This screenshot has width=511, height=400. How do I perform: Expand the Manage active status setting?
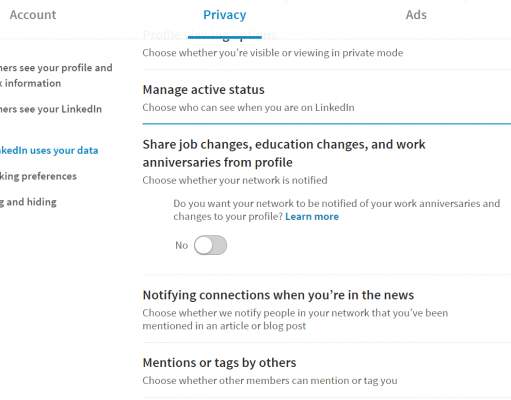point(204,90)
